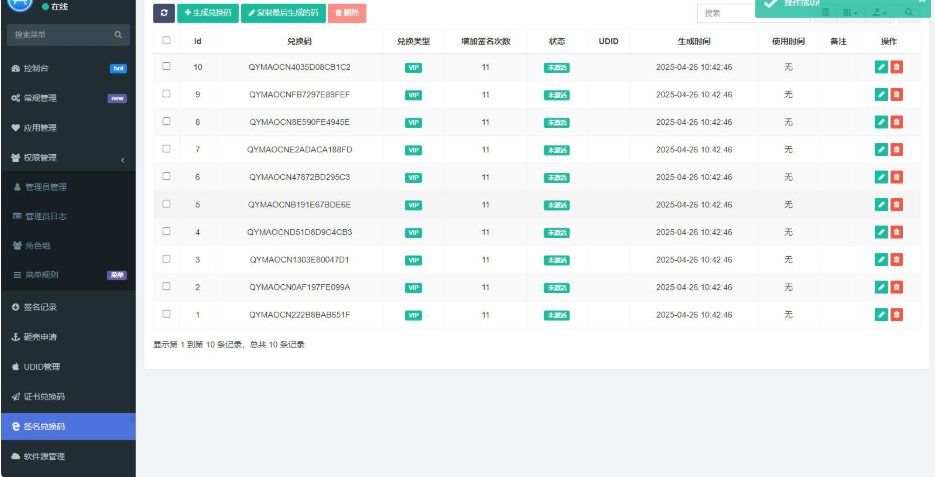Click the App Store avatar logo
Viewport: 935px width, 477px height.
click(20, 5)
